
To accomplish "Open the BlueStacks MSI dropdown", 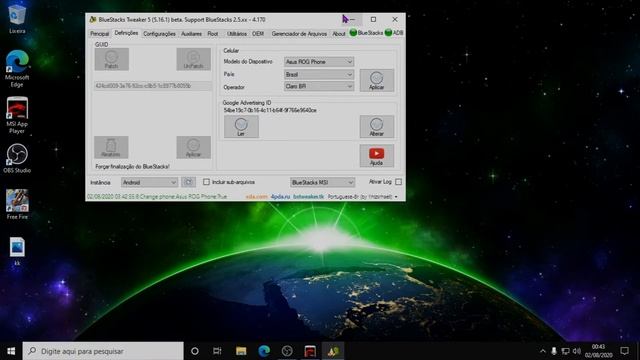I will pos(322,182).
